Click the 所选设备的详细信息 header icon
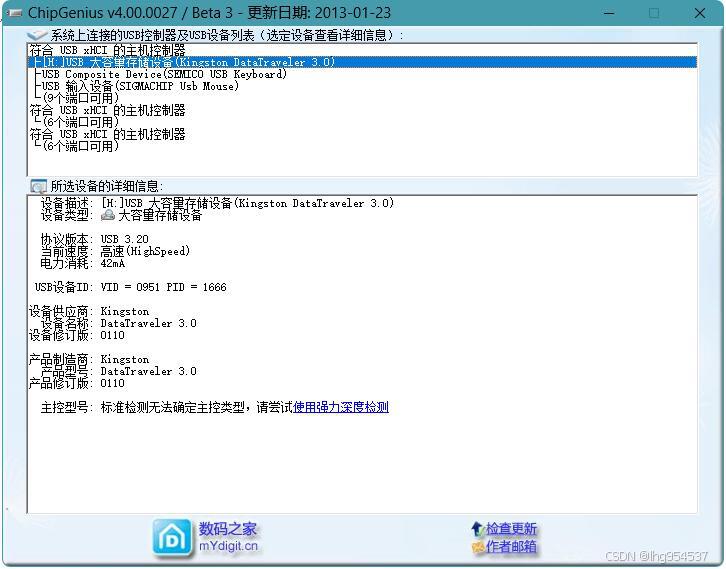Image resolution: width=726 pixels, height=569 pixels. pos(38,186)
